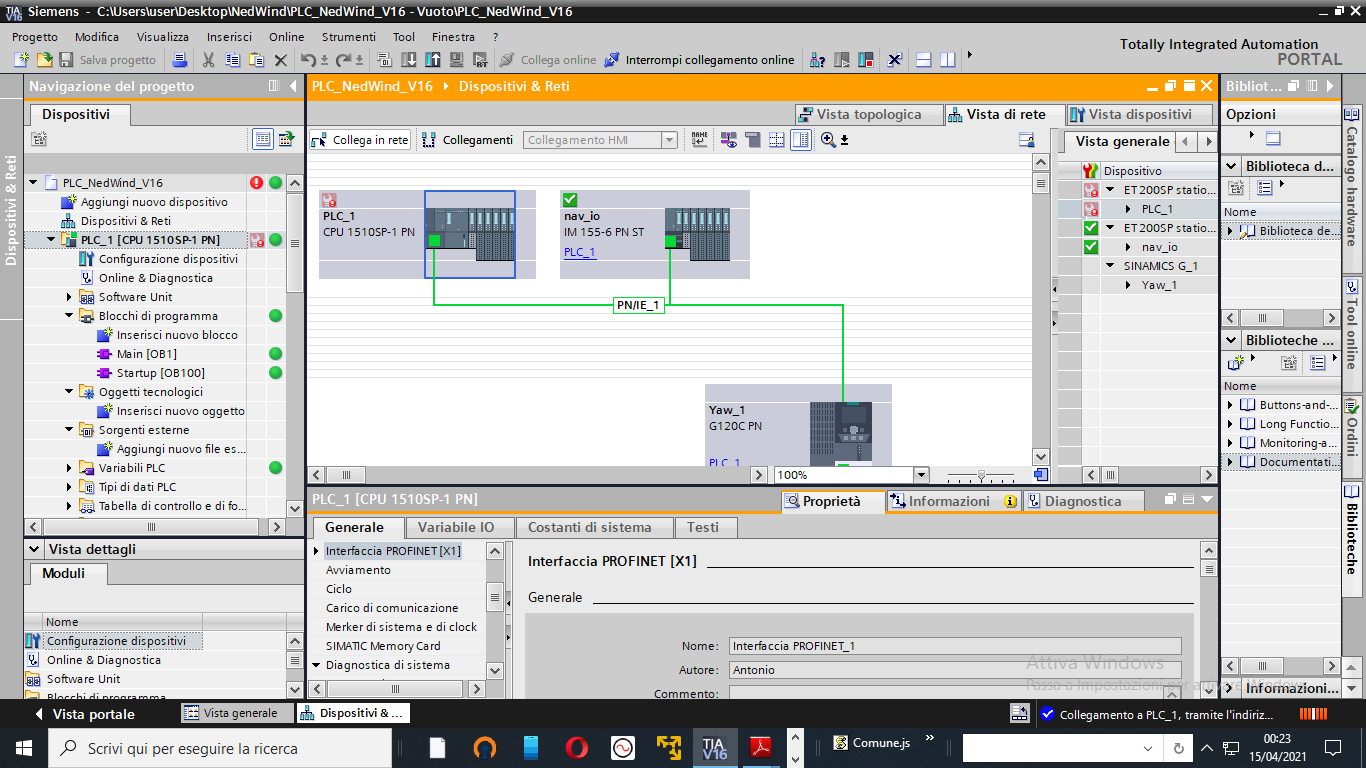
Task: Select Main [OB1] block in tree
Action: pos(146,354)
